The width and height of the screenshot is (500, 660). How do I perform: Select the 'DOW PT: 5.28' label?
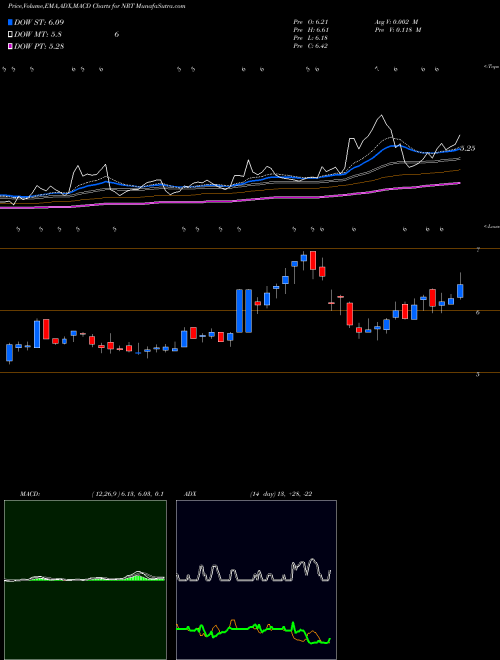click(39, 46)
